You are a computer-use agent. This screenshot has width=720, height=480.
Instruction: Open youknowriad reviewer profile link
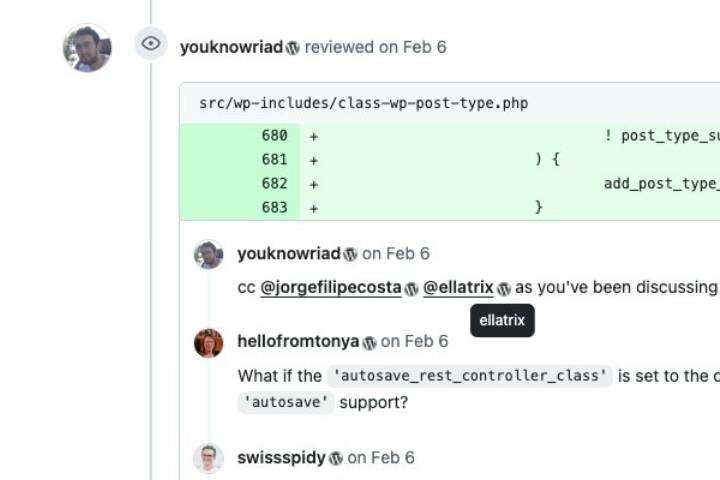[231, 47]
